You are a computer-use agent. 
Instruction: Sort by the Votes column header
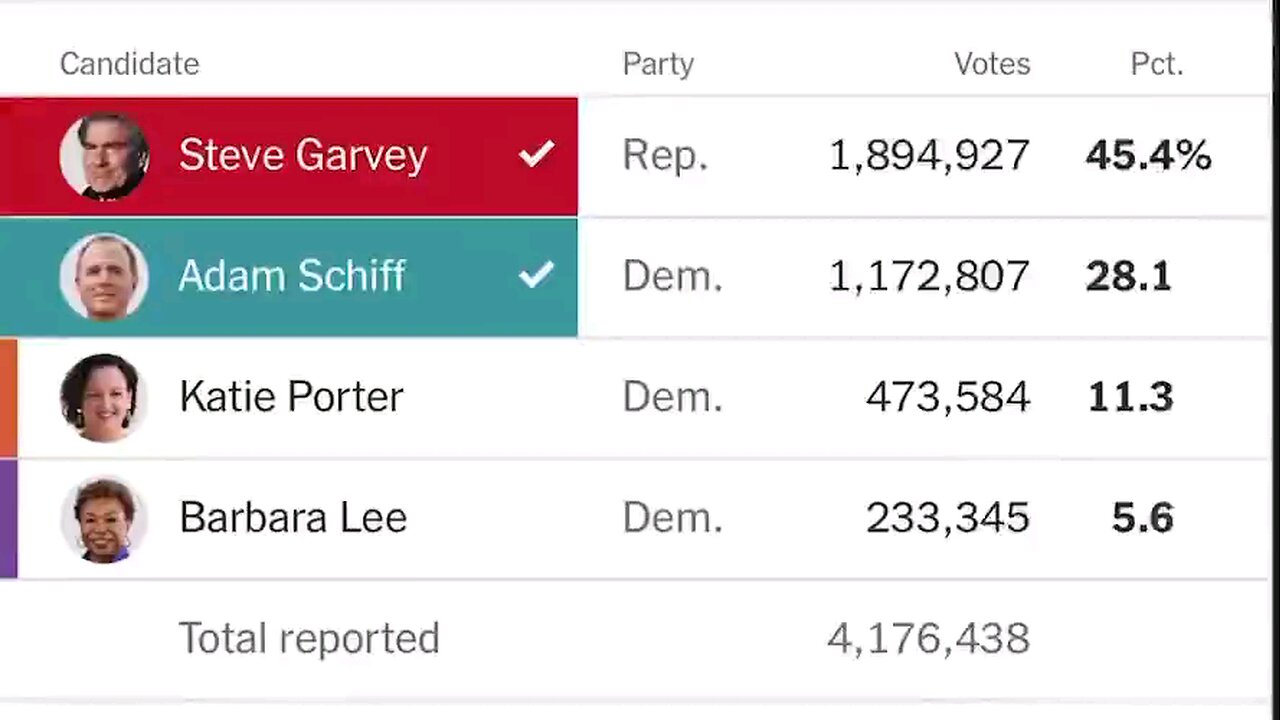pyautogui.click(x=992, y=64)
